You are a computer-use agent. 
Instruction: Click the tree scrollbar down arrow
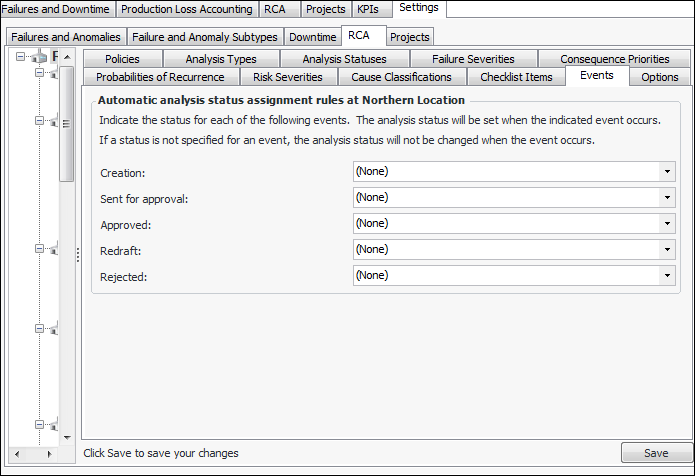pos(67,437)
